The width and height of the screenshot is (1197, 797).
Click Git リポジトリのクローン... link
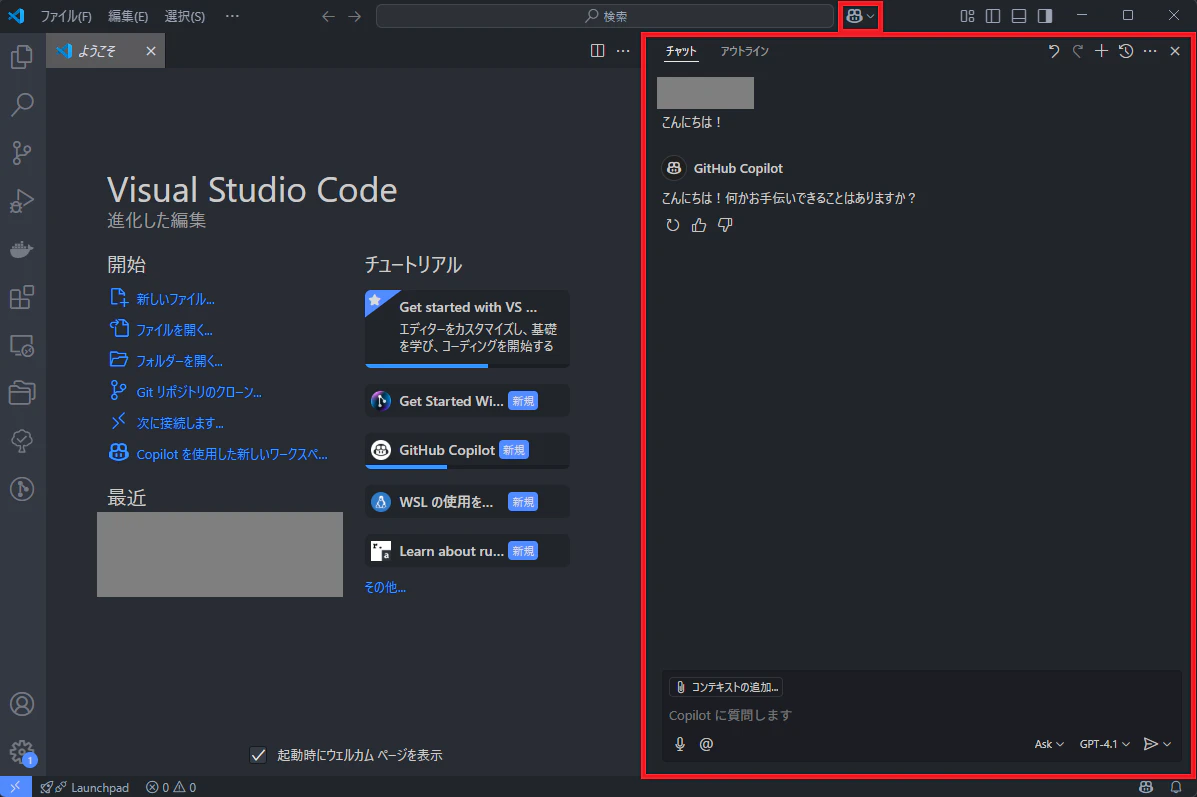click(x=198, y=392)
